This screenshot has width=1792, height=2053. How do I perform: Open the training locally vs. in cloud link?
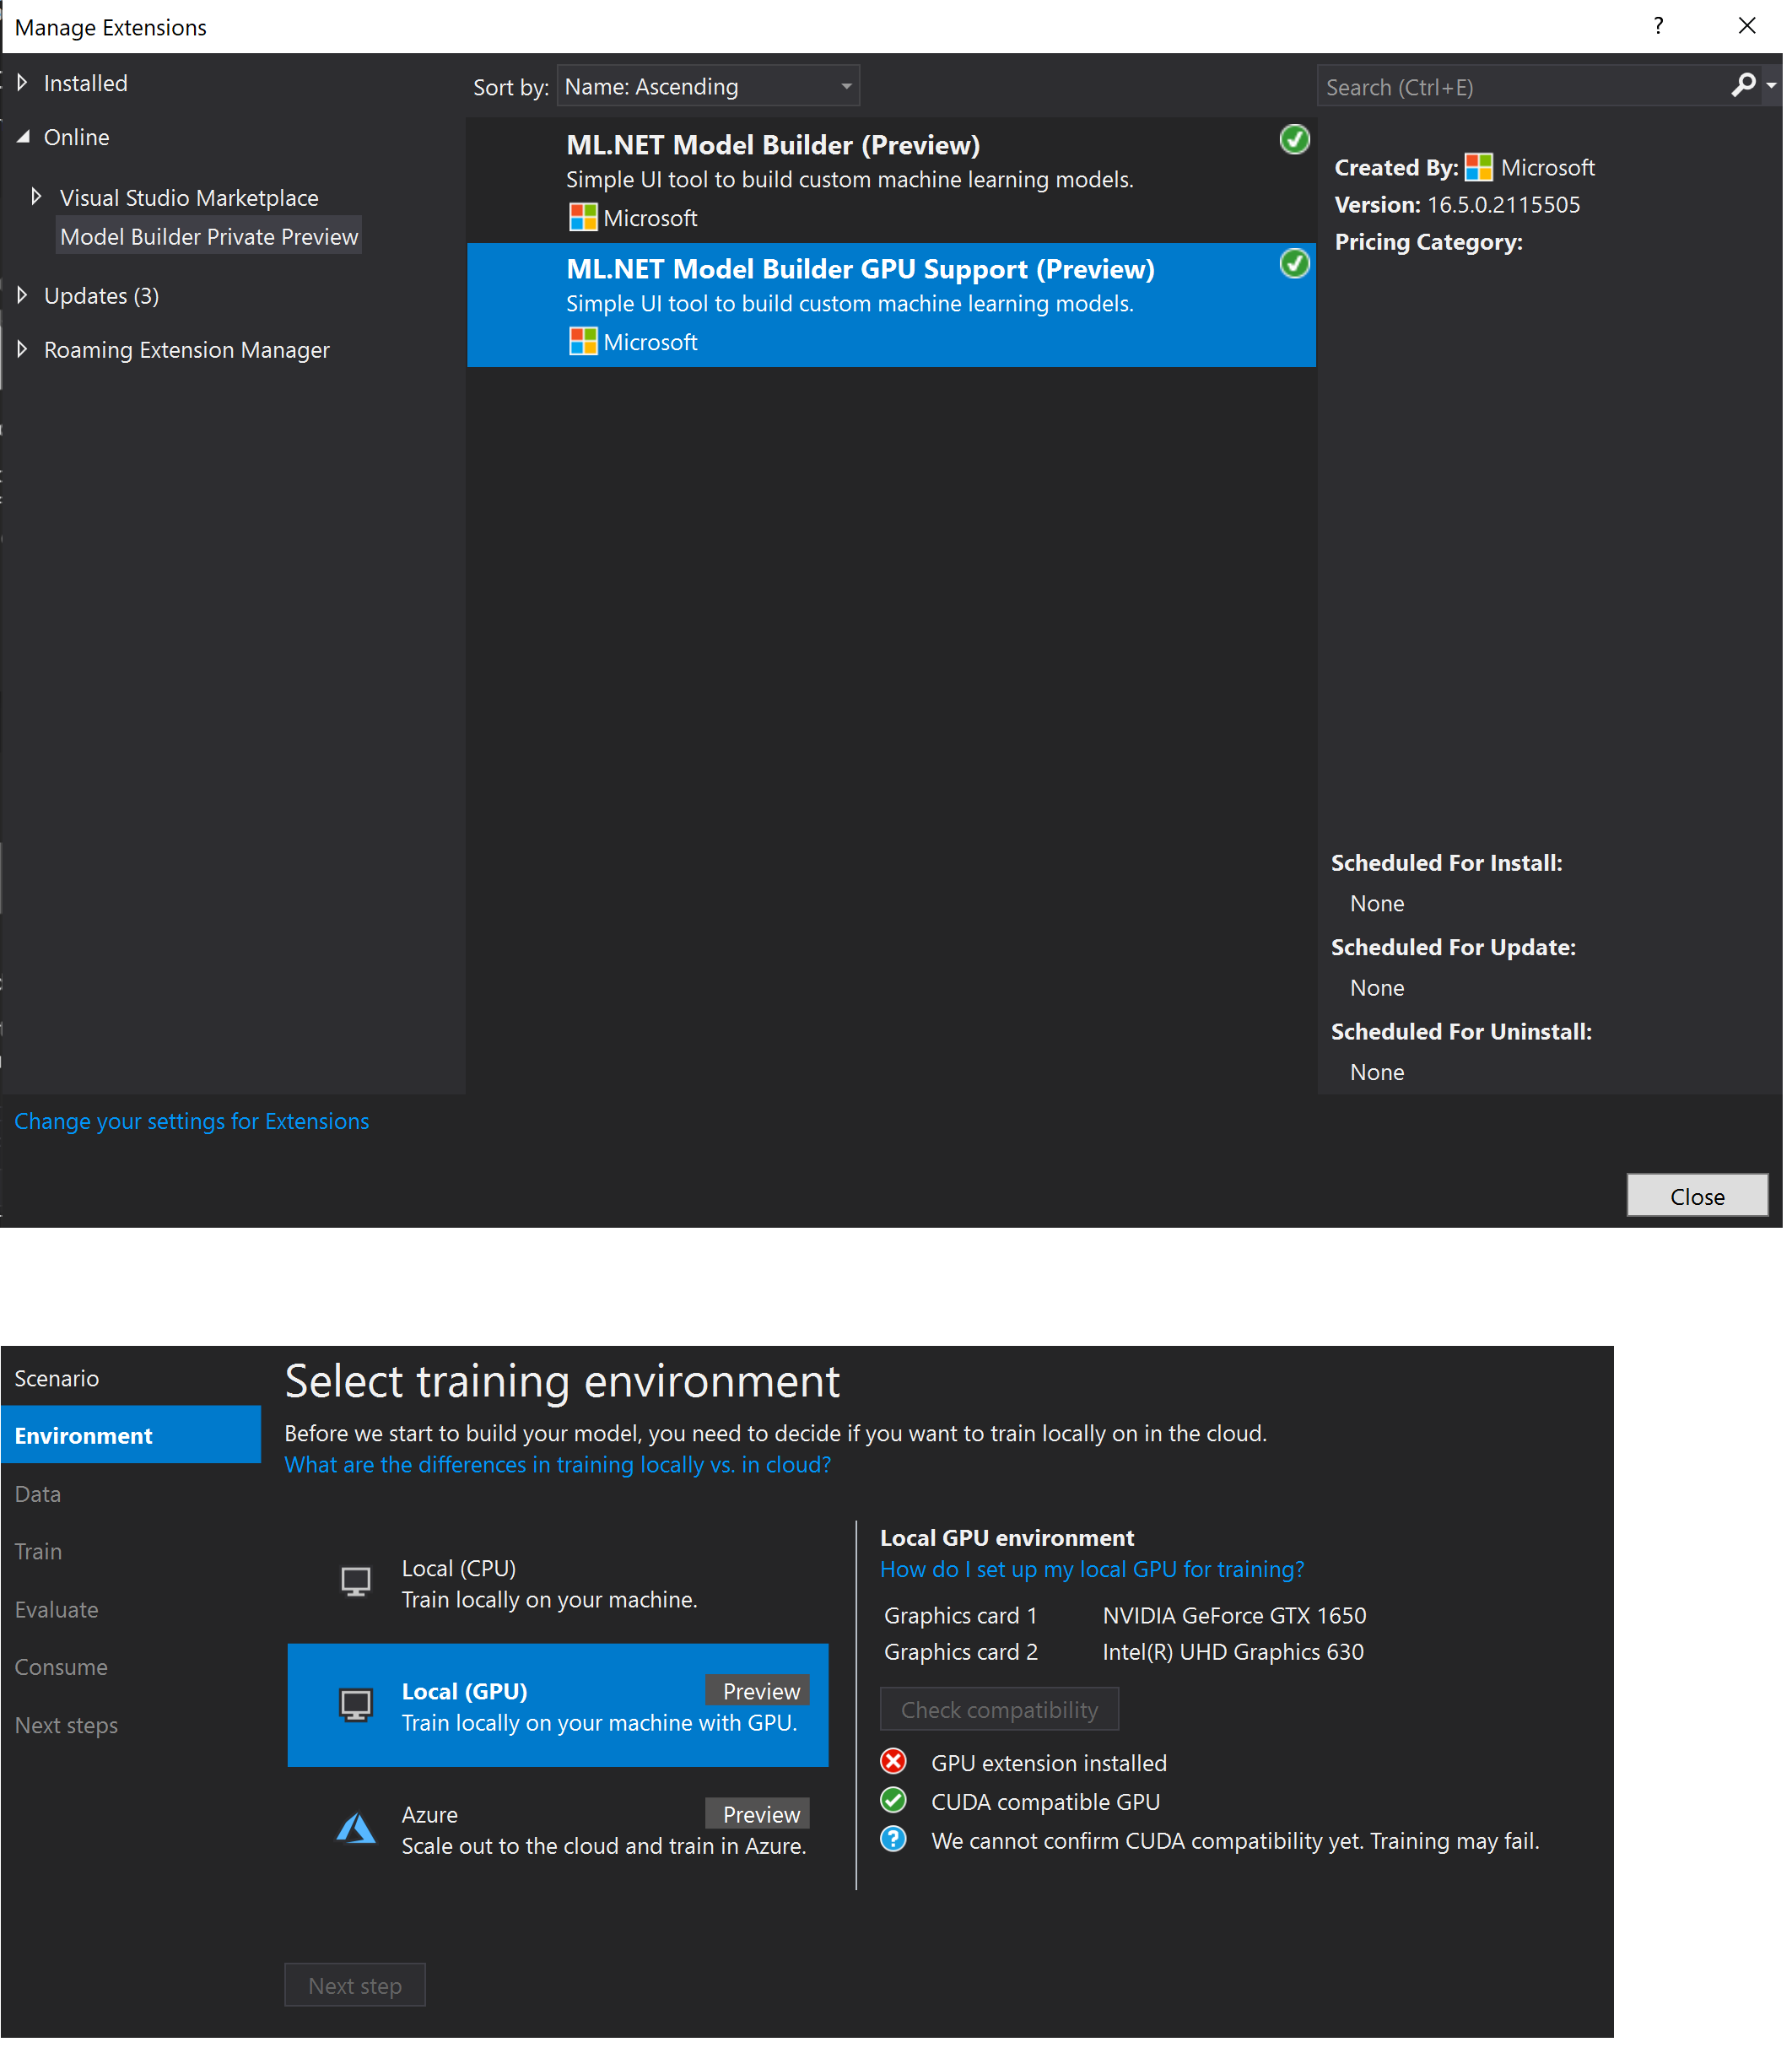[557, 1464]
